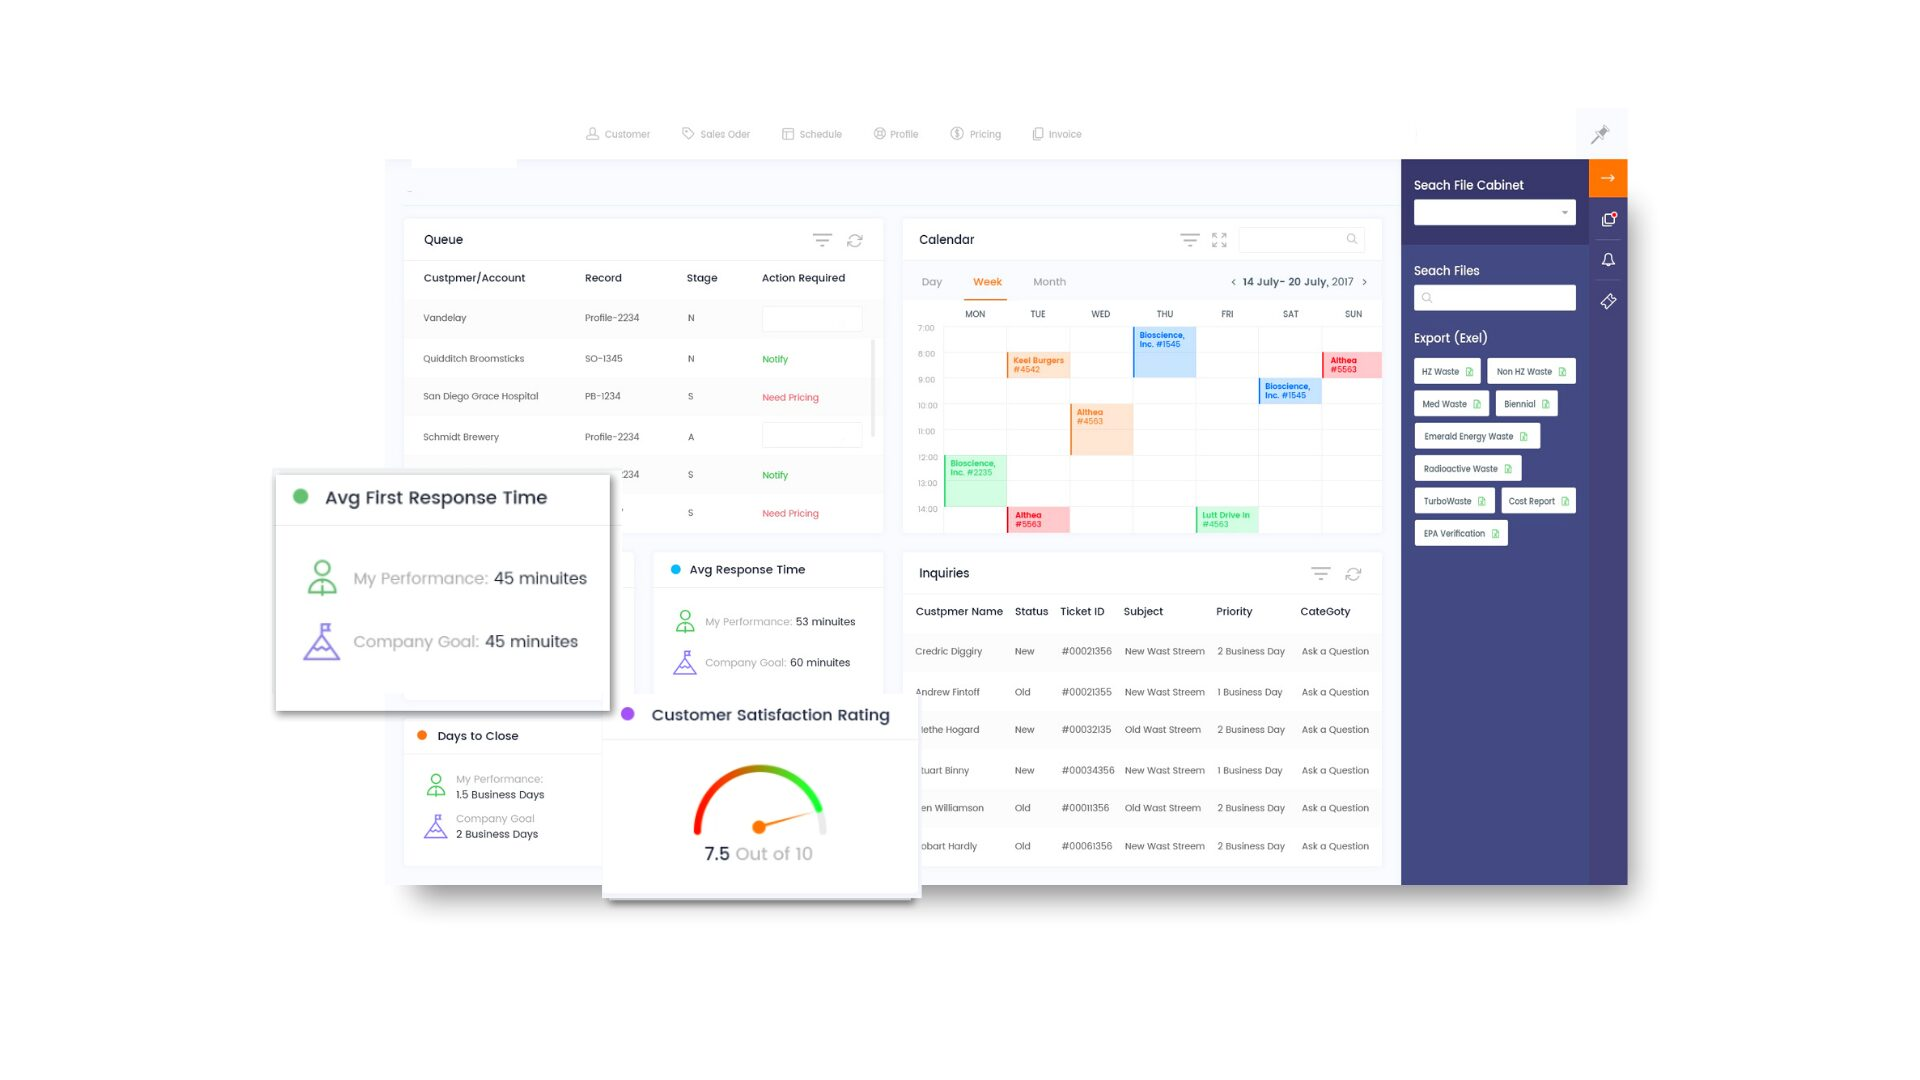Select the Invoice tab in navigation bar

[x=1056, y=133]
